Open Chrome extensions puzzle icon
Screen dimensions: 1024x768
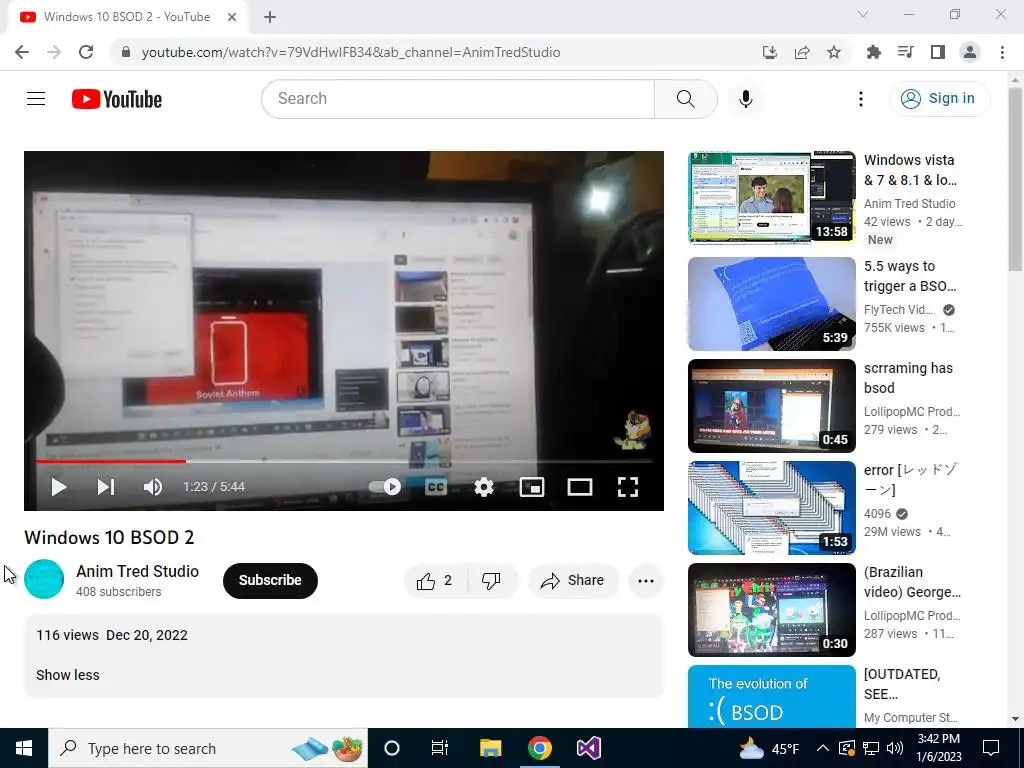tap(873, 52)
